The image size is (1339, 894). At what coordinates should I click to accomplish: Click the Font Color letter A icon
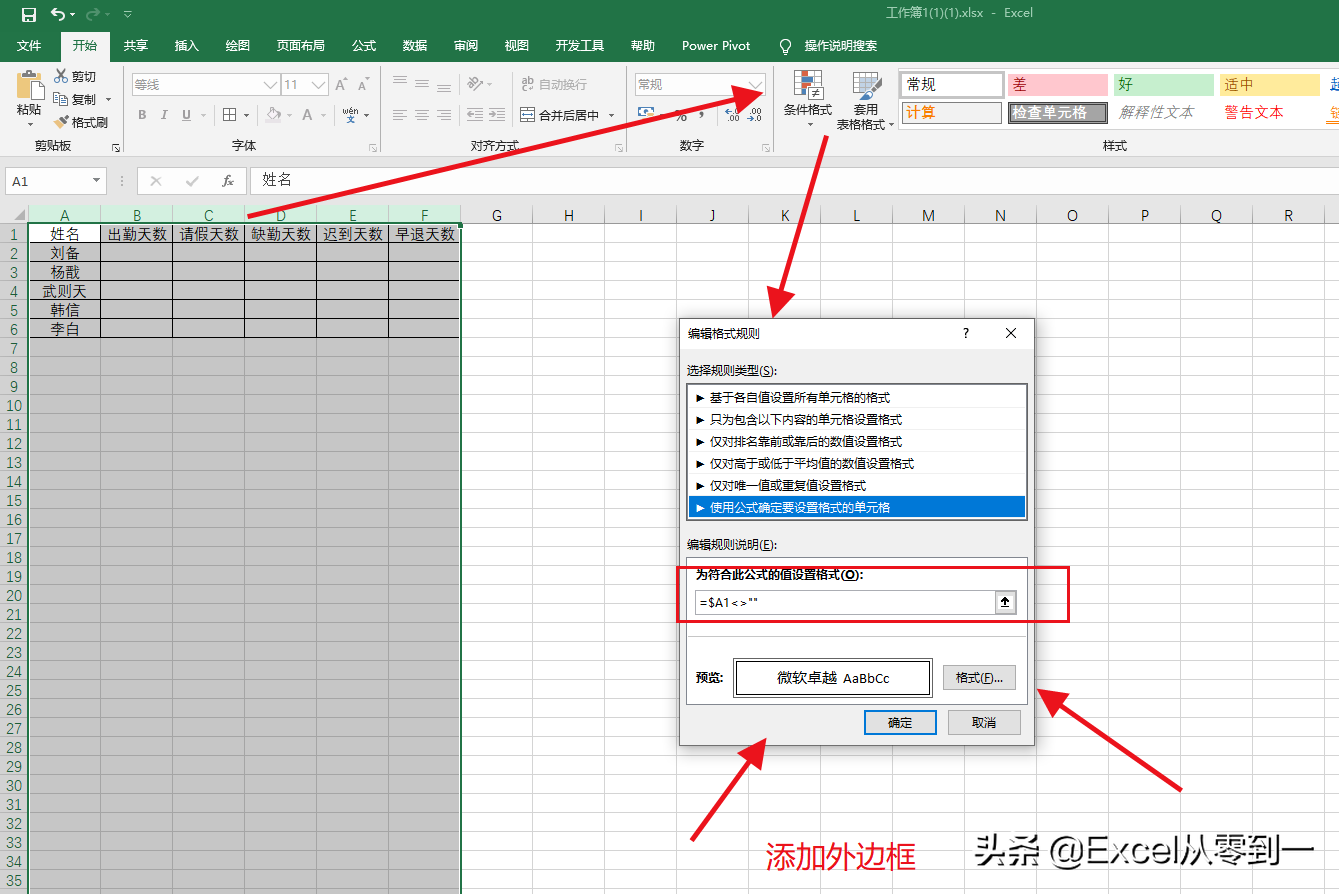point(308,115)
